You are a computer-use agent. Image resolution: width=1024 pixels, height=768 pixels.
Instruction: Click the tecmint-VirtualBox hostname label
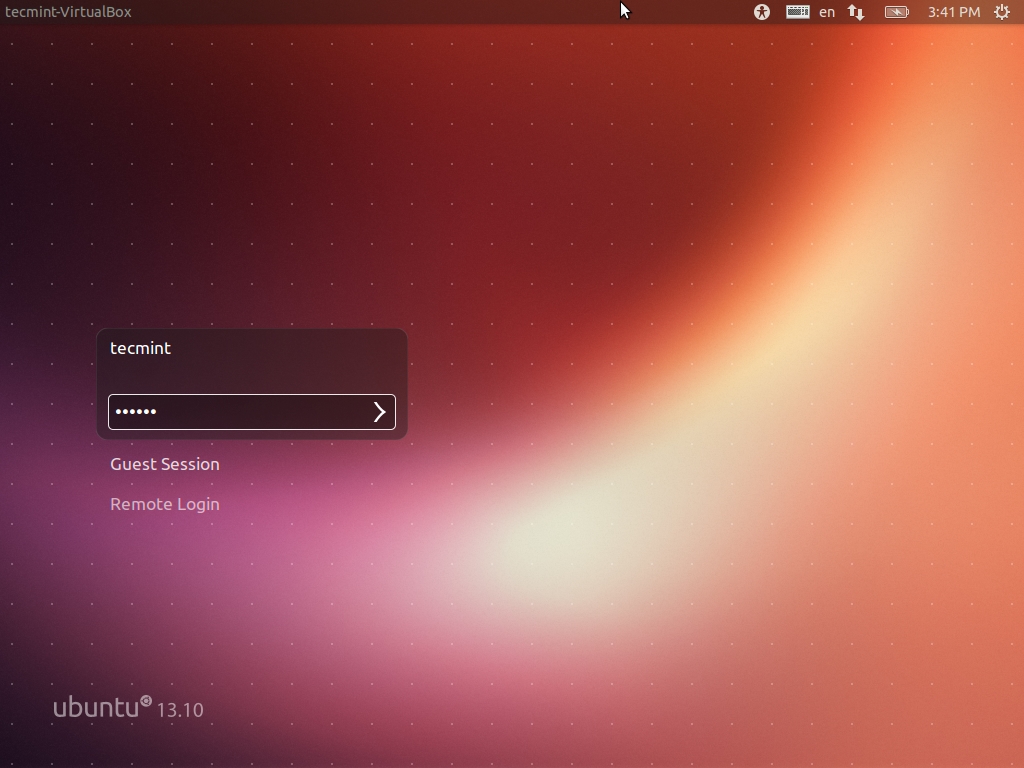(68, 12)
